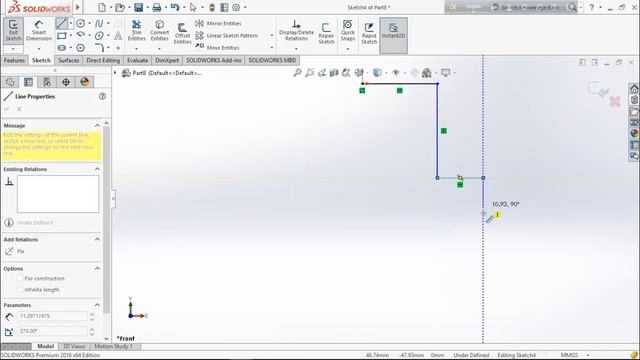
Task: Click the Zoom to Fit icon
Action: click(x=297, y=73)
